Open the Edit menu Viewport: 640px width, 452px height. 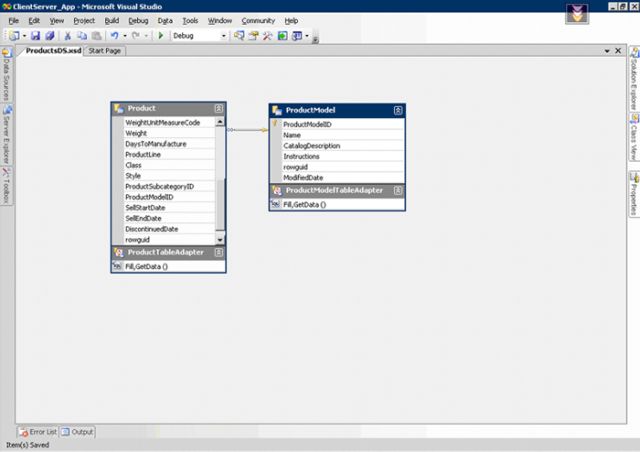34,21
